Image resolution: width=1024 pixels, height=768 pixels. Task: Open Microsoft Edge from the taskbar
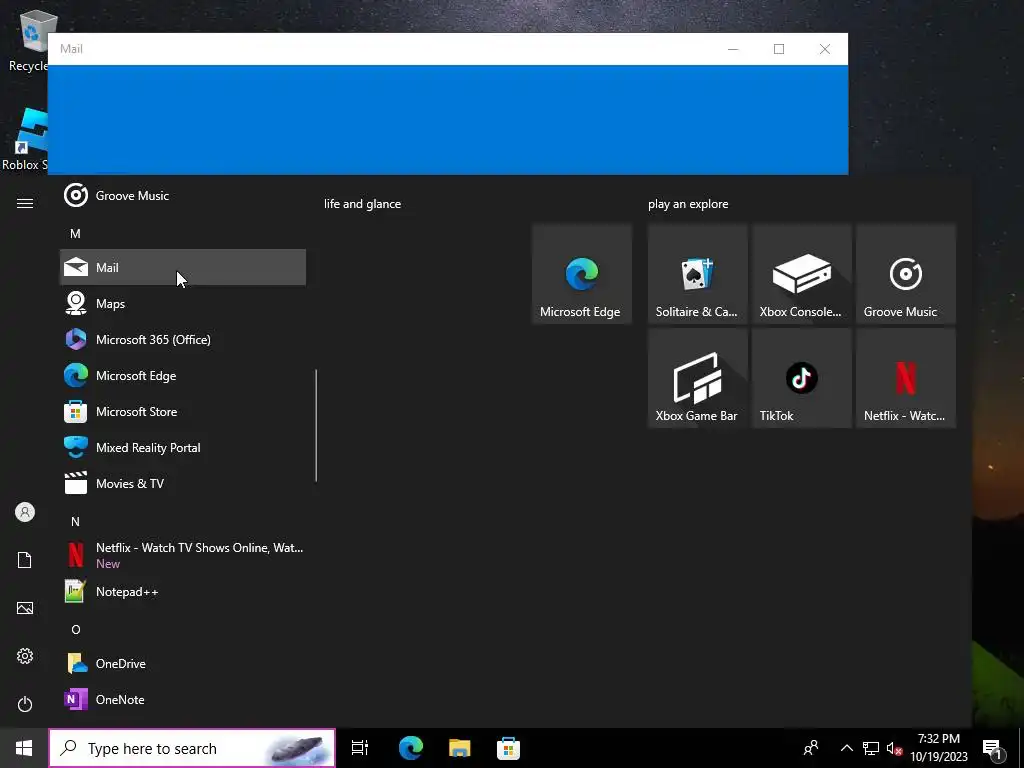411,748
